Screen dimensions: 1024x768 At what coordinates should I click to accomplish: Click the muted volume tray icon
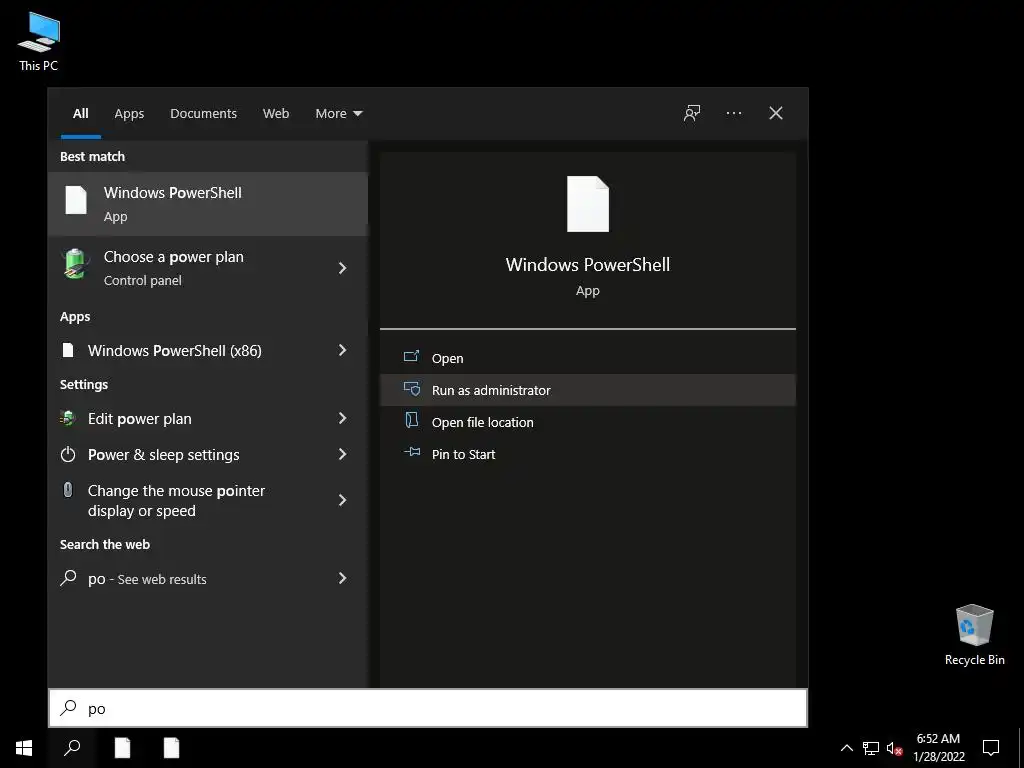pyautogui.click(x=894, y=748)
